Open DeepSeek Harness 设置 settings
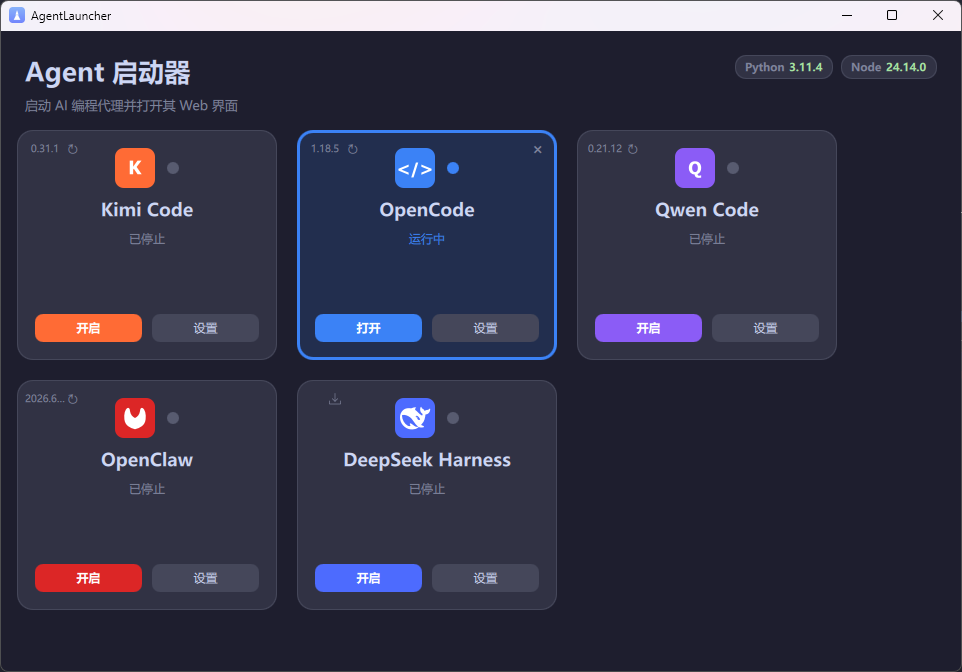The width and height of the screenshot is (962, 672). pos(485,578)
